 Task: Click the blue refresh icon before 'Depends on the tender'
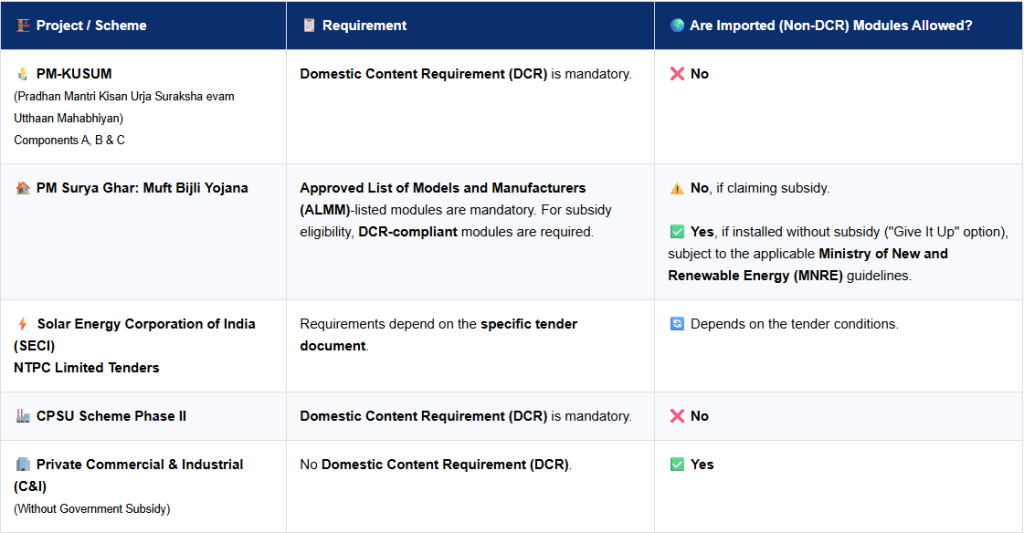pos(677,324)
